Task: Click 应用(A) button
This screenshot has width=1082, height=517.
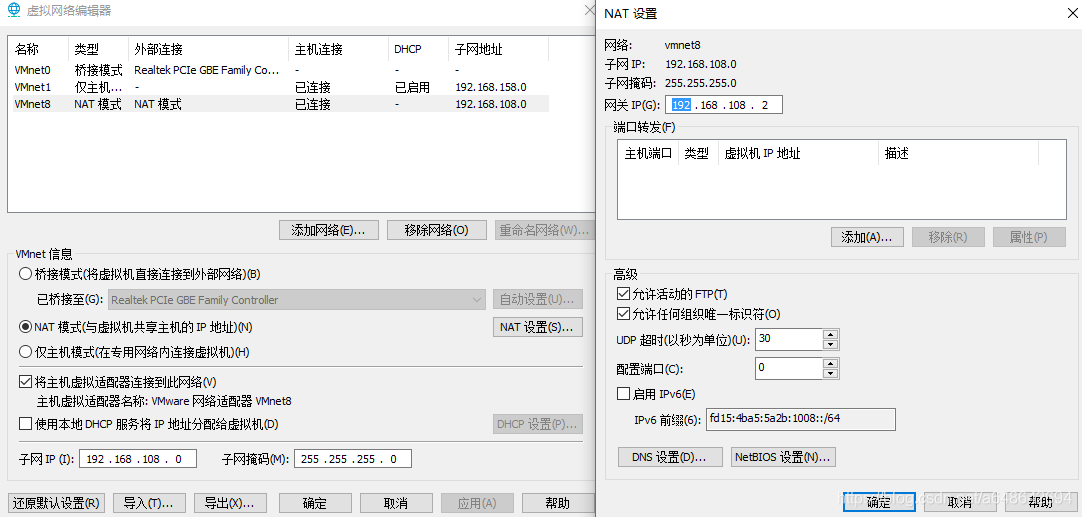Action: coord(478,503)
